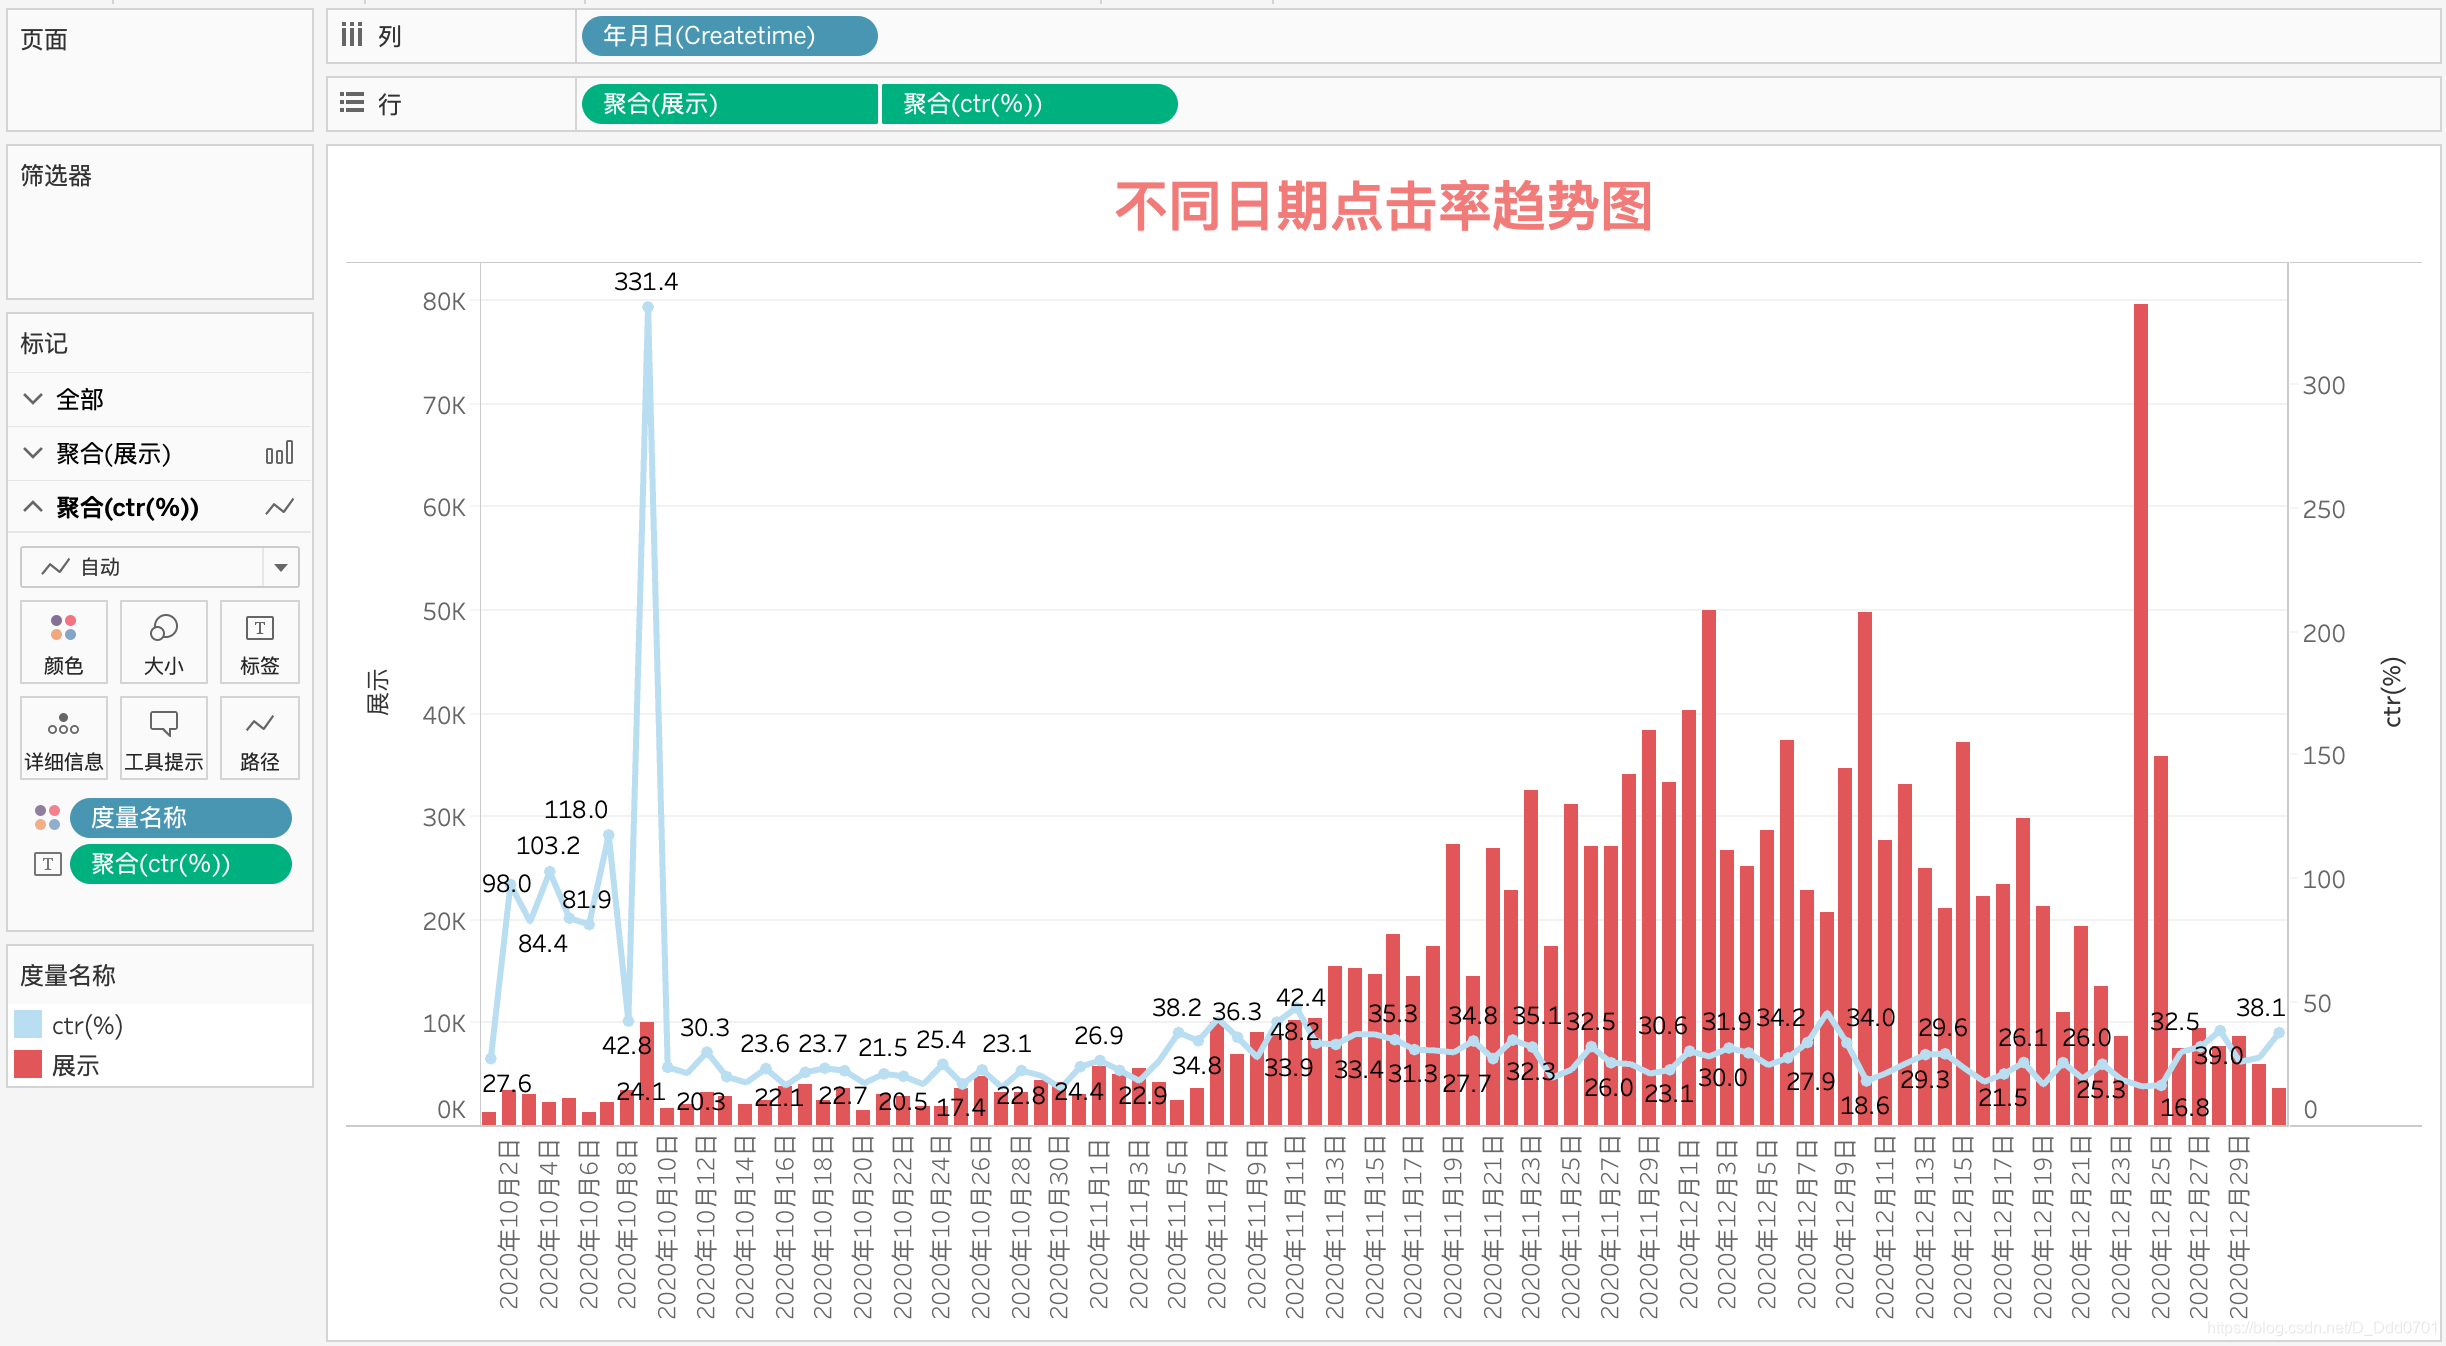2446x1346 pixels.
Task: Click the light blue ctr(%) legend swatch
Action: point(28,1025)
